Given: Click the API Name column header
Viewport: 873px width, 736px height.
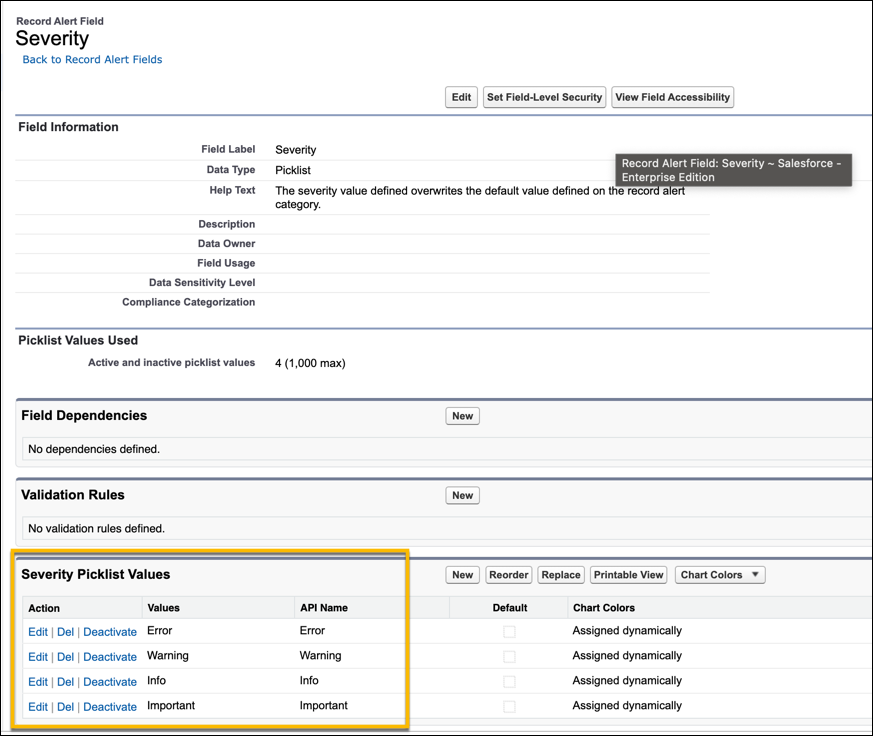Looking at the screenshot, I should click(324, 608).
